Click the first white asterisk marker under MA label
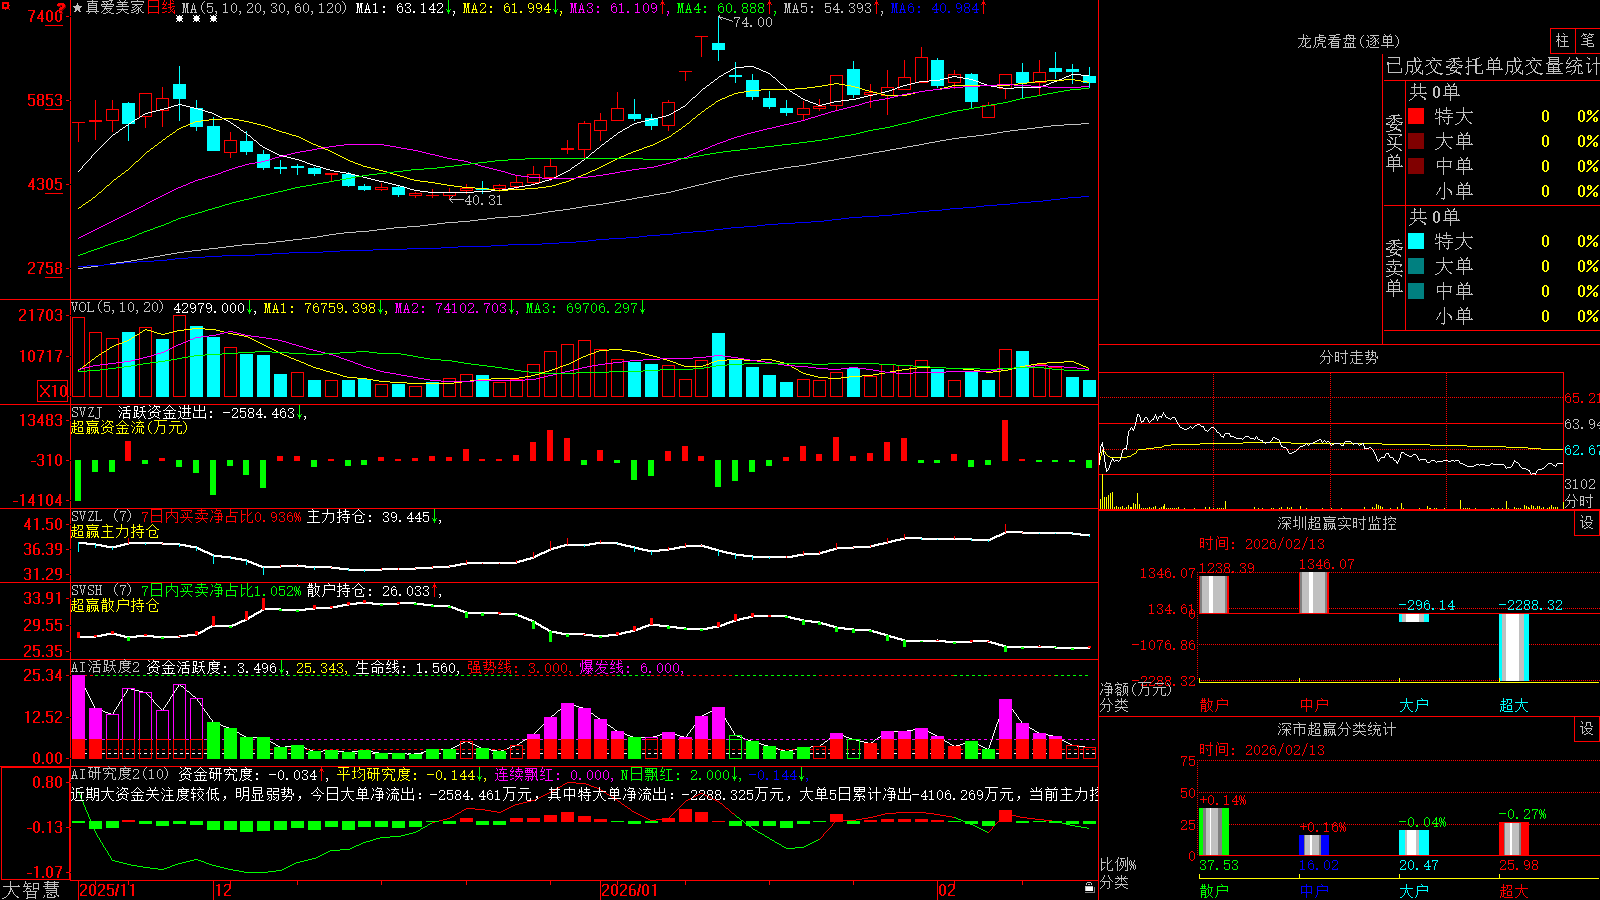Viewport: 1600px width, 900px height. (x=180, y=19)
